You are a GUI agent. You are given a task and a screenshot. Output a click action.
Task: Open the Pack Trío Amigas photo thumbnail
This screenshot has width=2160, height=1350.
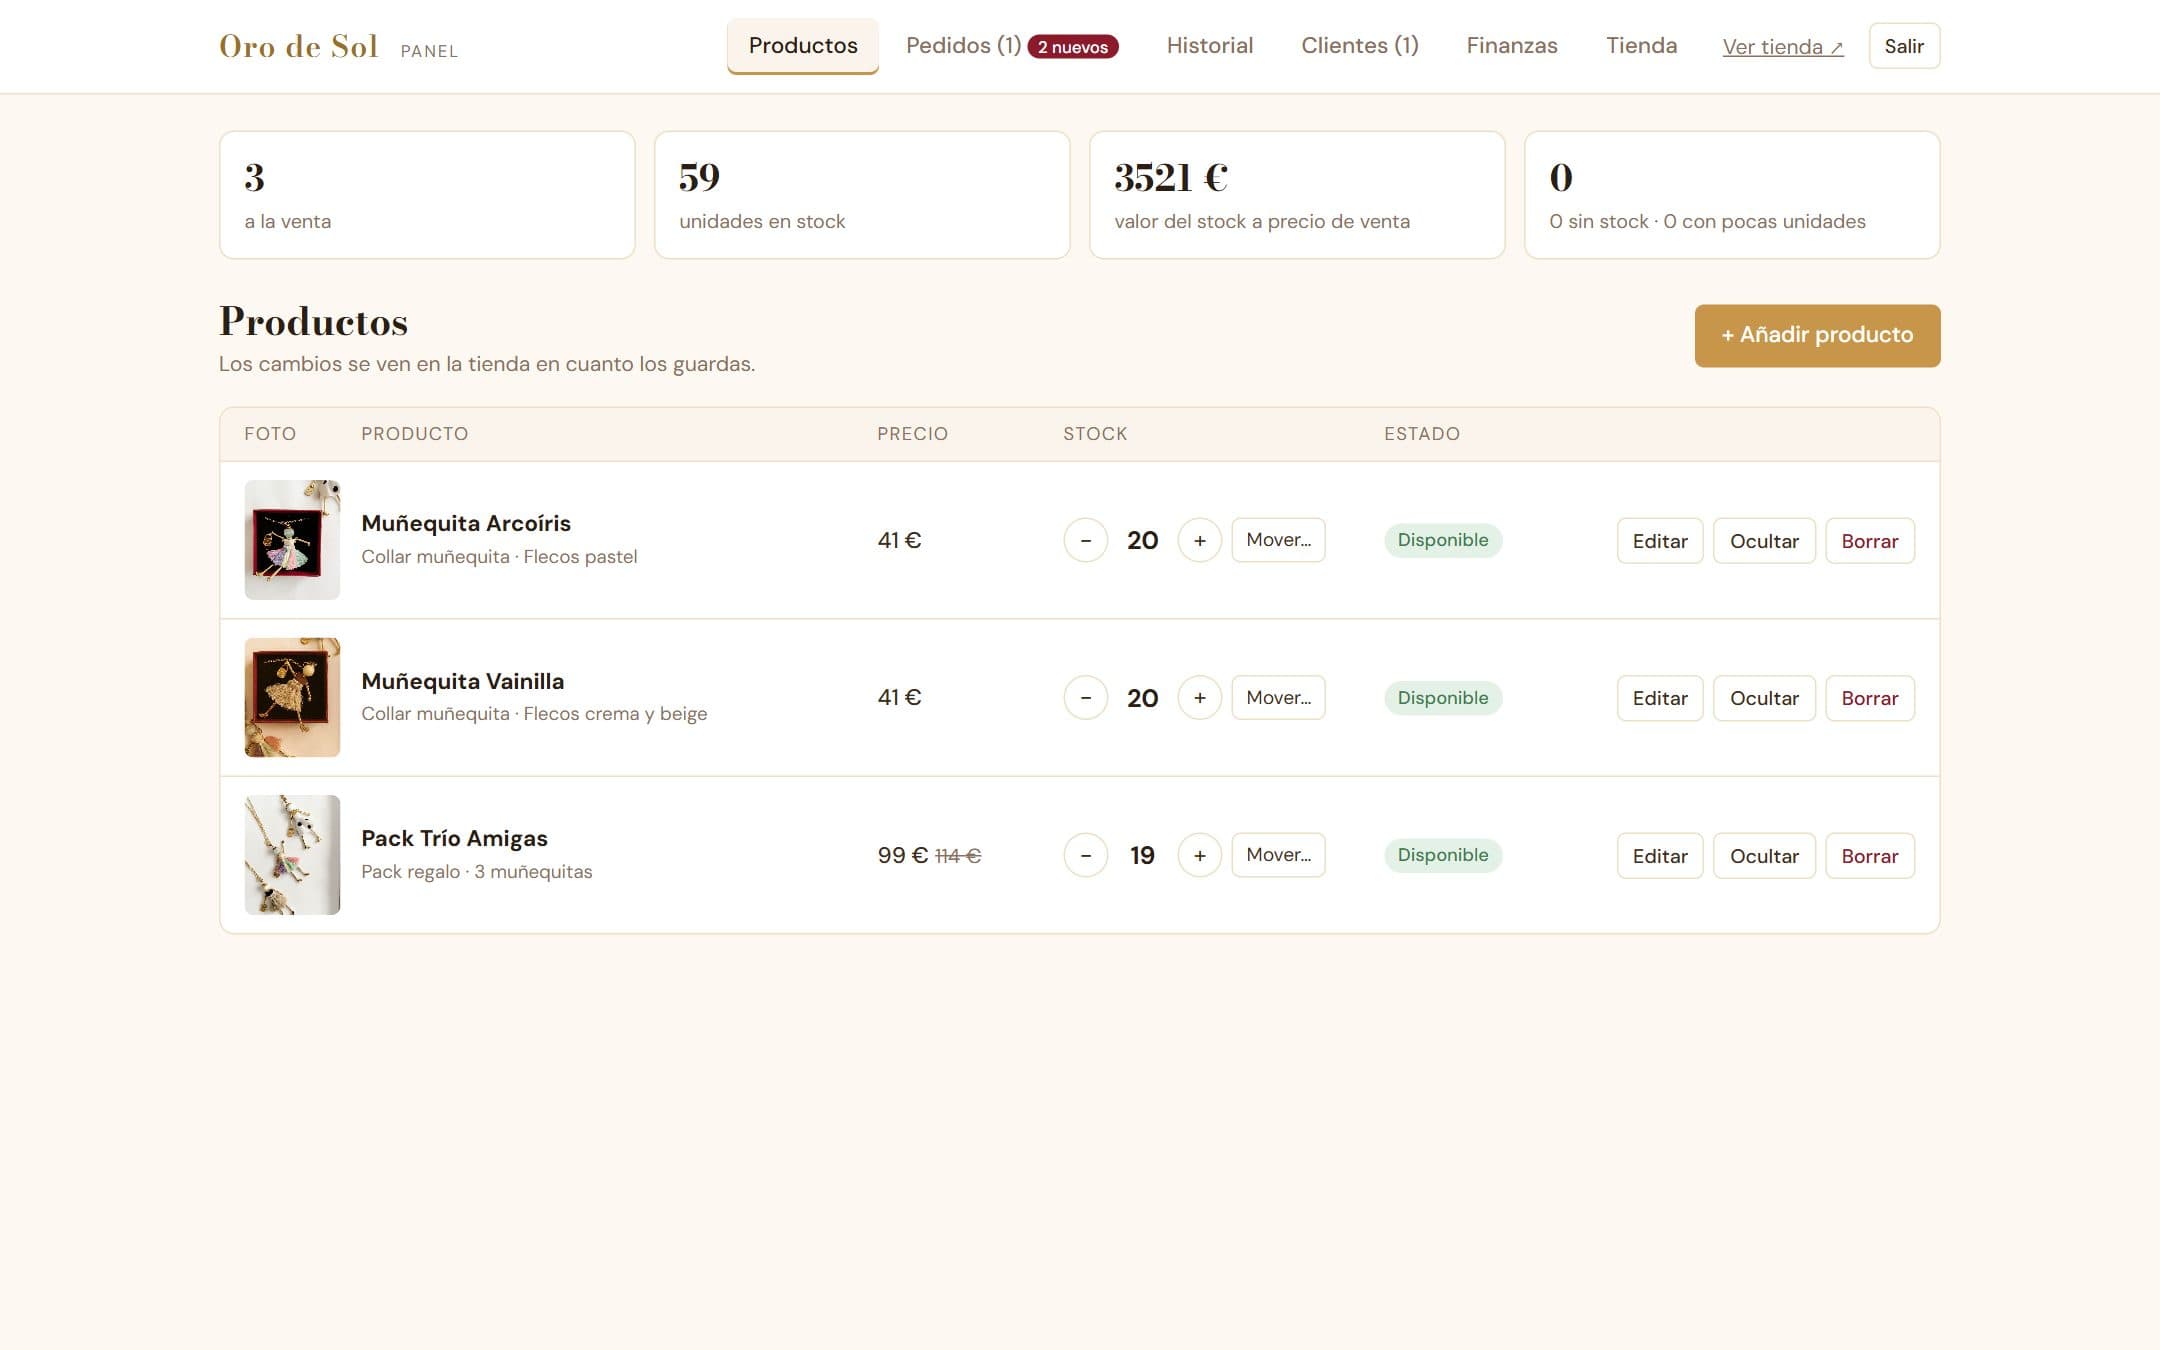click(292, 855)
